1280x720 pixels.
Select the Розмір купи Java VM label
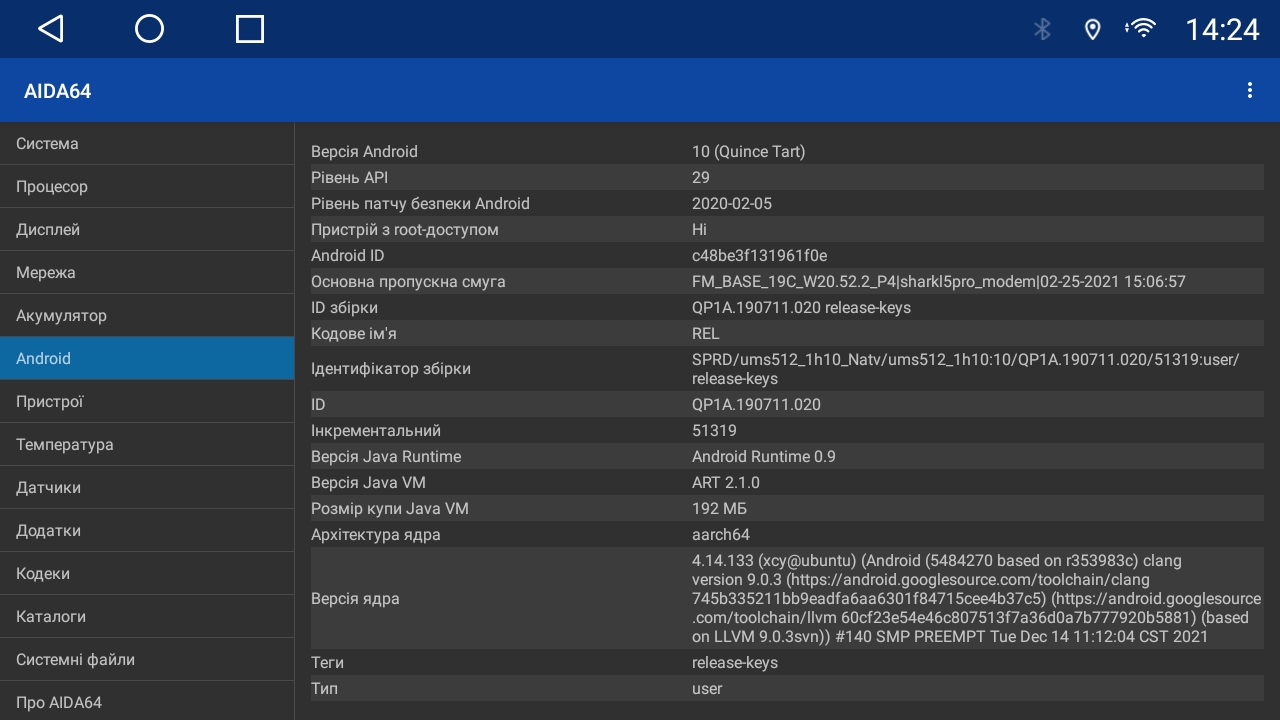pos(390,509)
